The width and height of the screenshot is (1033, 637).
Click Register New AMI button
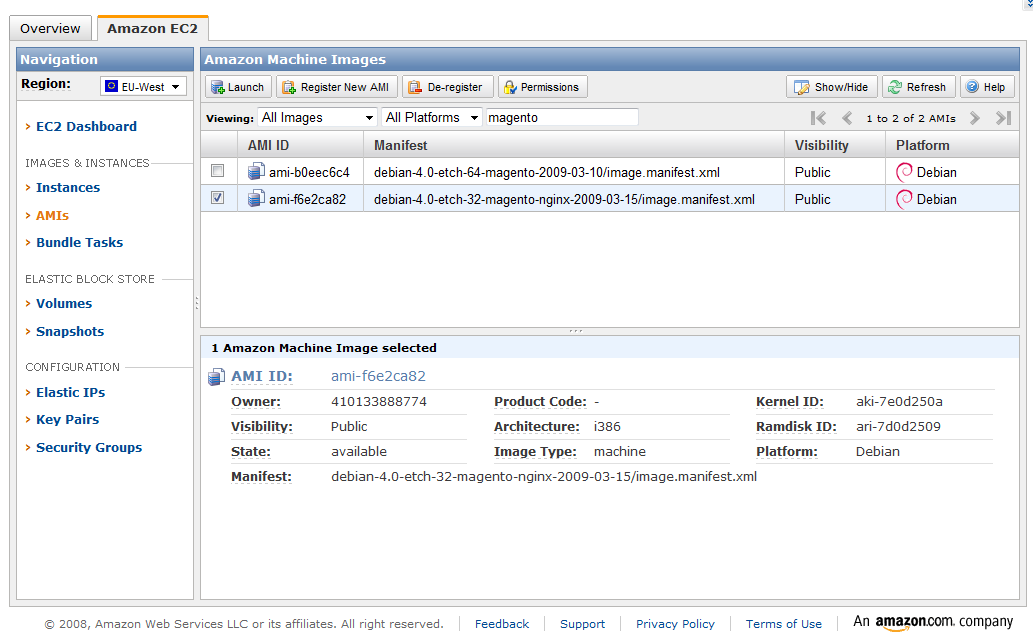337,87
